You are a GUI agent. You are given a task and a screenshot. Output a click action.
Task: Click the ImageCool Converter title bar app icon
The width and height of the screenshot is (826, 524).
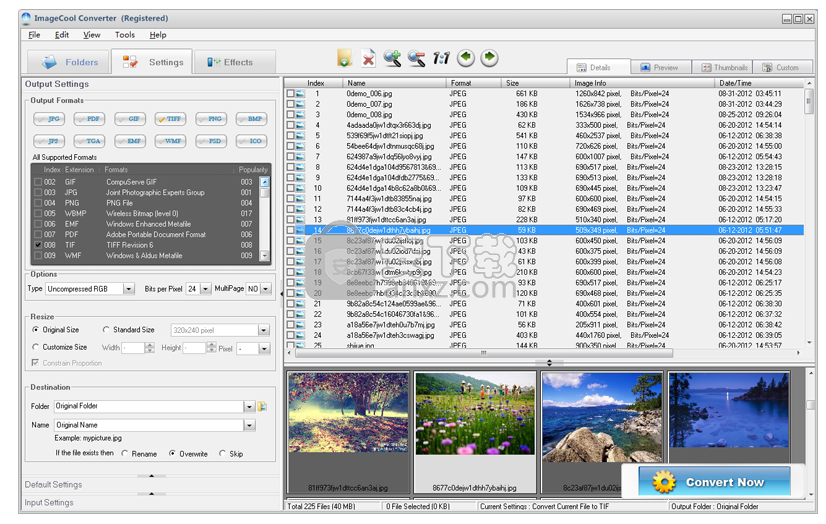[x=26, y=18]
